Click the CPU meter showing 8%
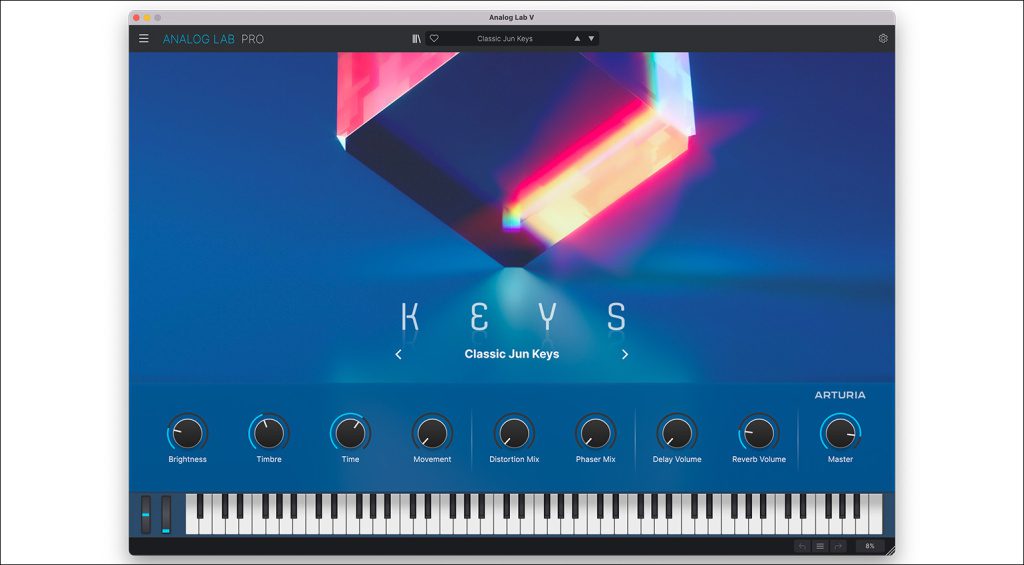The height and width of the screenshot is (565, 1024). pyautogui.click(x=870, y=546)
